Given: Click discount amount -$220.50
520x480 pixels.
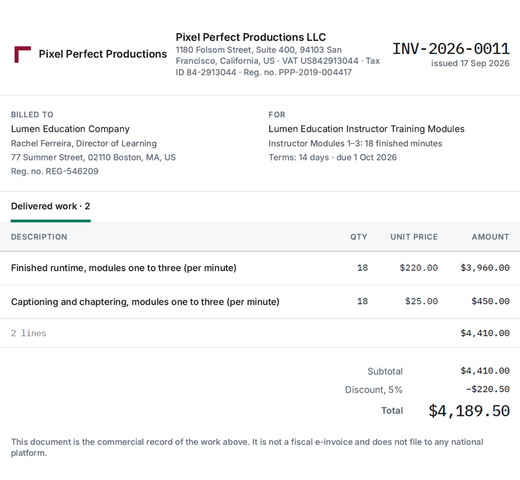Looking at the screenshot, I should (x=488, y=389).
